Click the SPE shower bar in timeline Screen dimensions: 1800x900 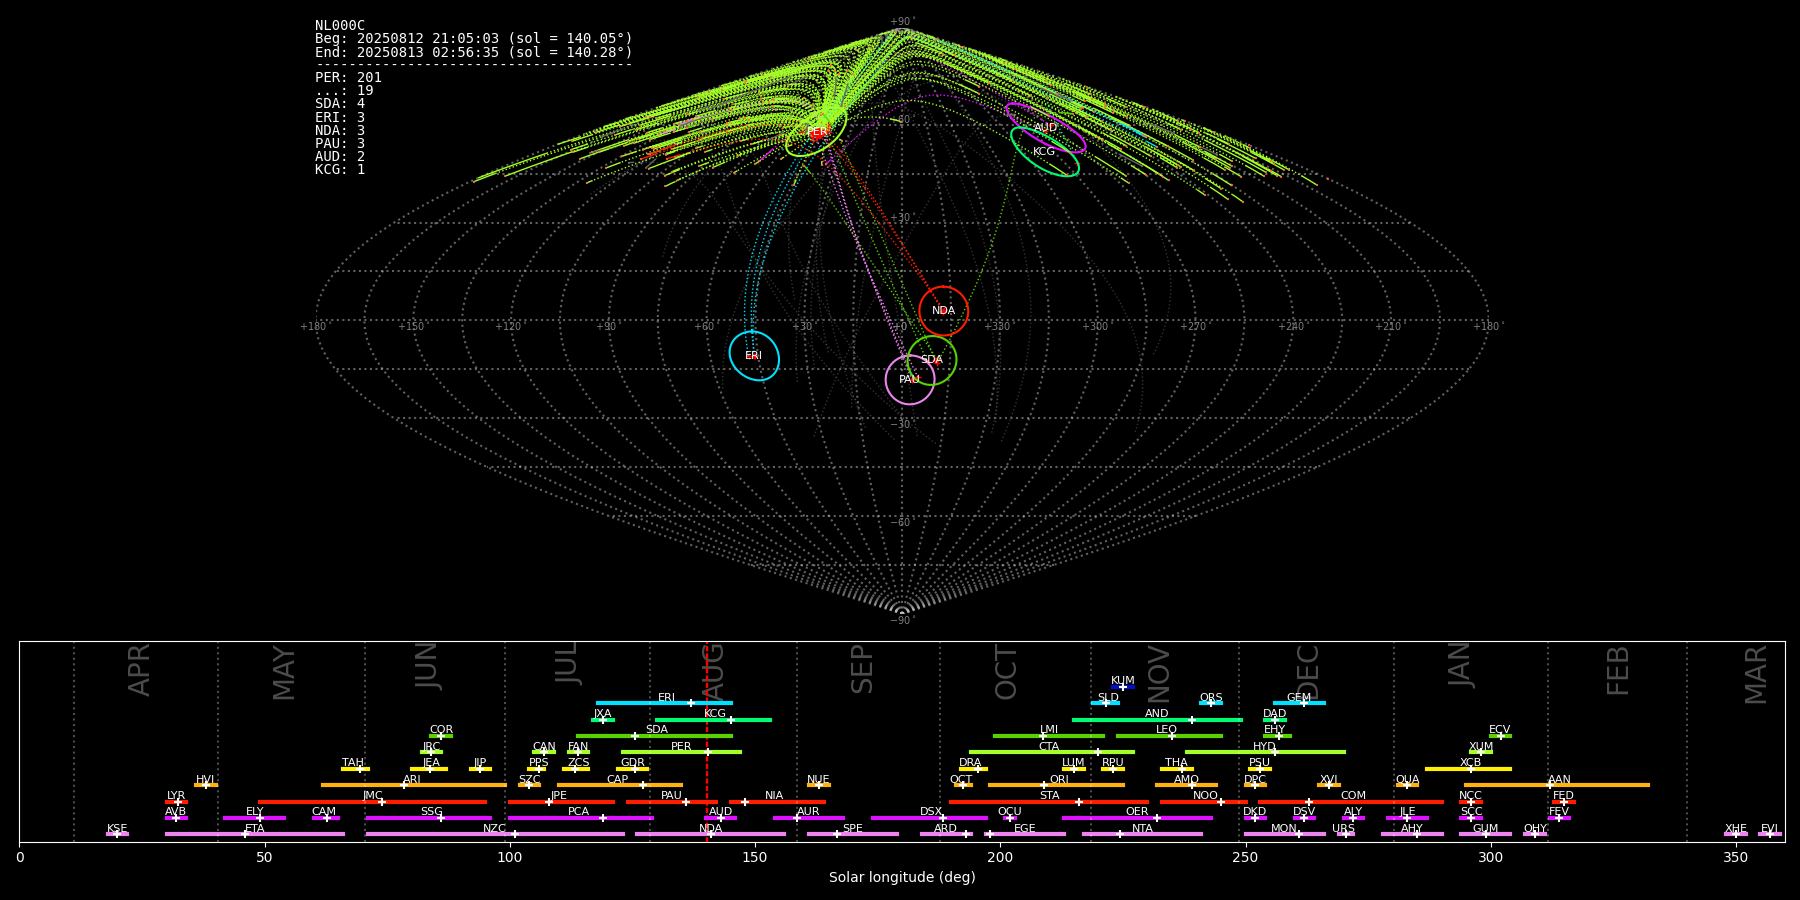[x=853, y=834]
